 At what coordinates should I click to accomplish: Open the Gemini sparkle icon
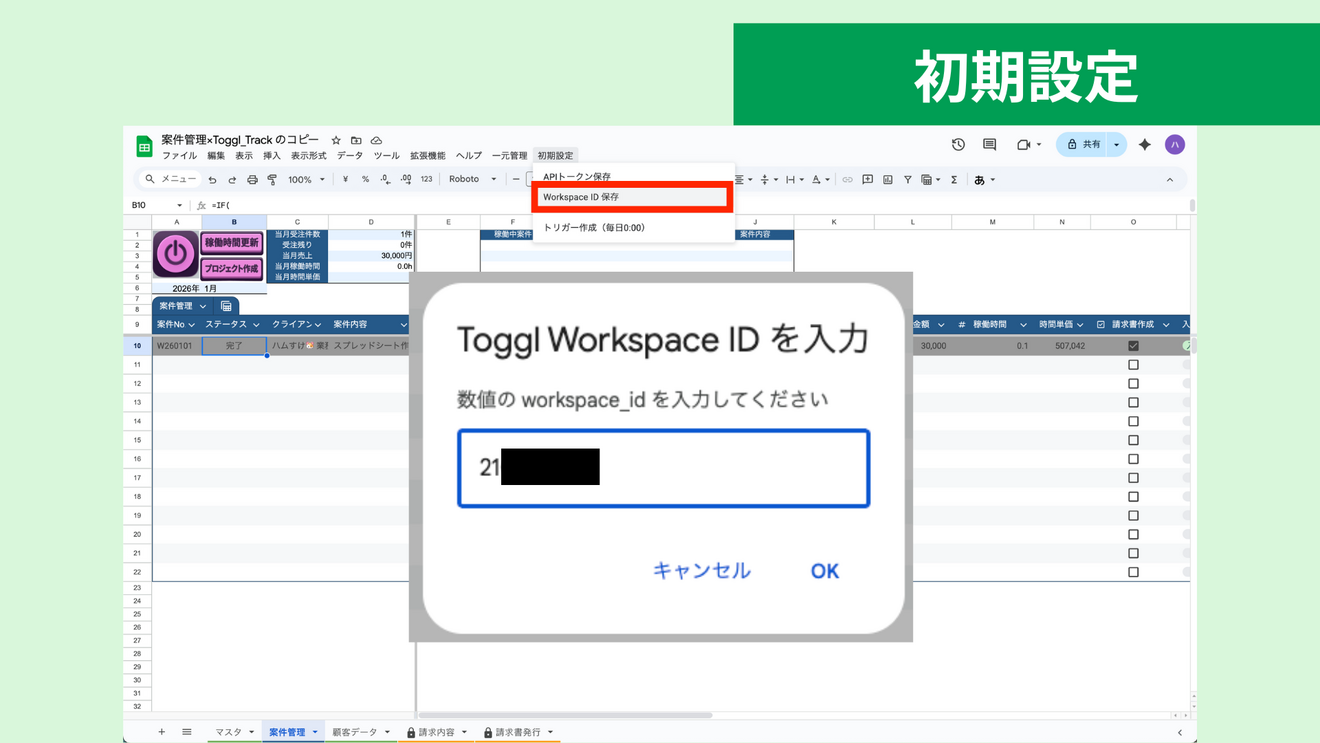coord(1145,145)
